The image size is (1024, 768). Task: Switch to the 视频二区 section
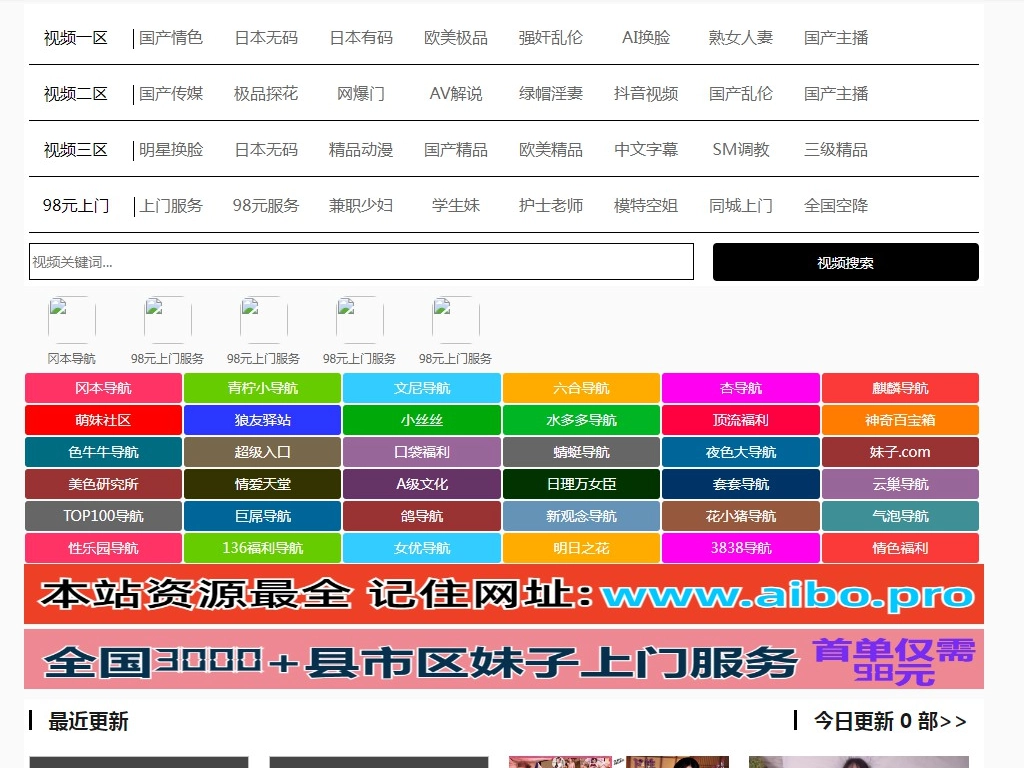75,94
